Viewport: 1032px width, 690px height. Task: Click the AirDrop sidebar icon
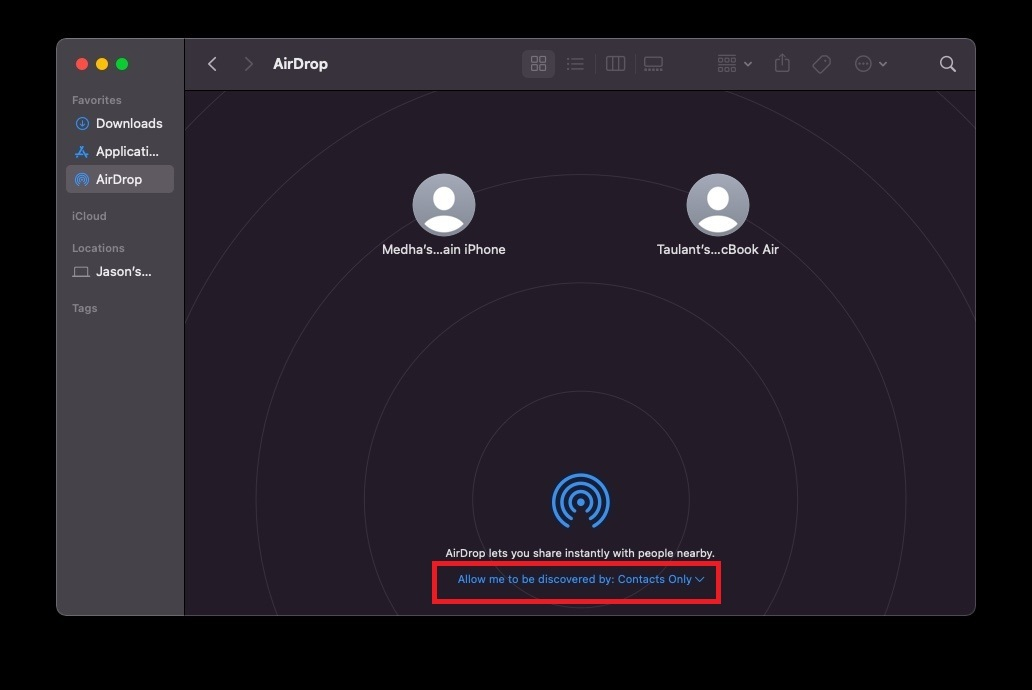[x=82, y=179]
